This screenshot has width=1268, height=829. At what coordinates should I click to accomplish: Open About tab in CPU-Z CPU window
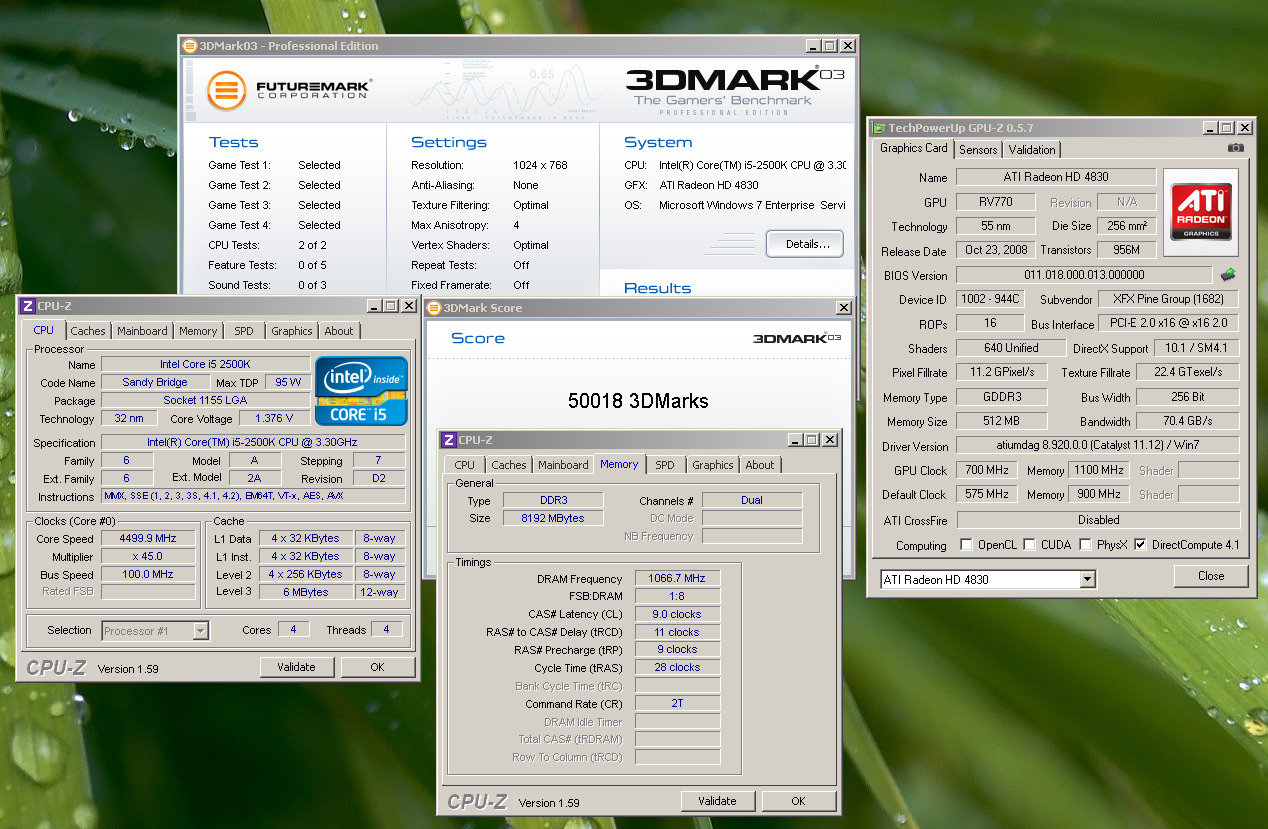(339, 331)
